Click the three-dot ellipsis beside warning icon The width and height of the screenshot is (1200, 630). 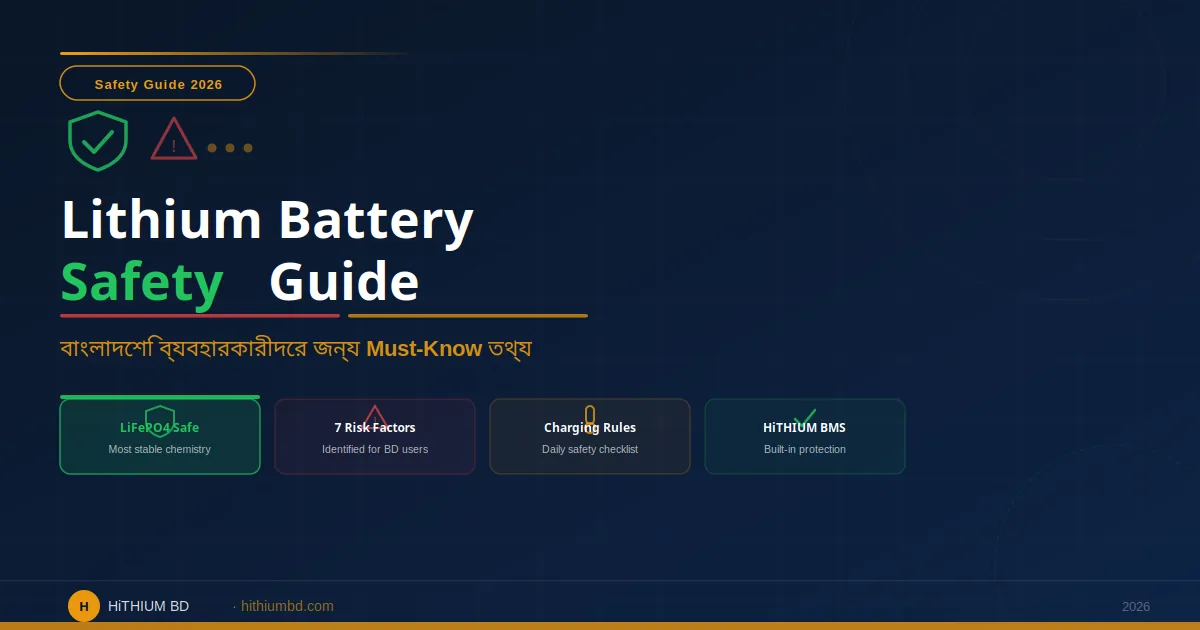click(x=230, y=148)
